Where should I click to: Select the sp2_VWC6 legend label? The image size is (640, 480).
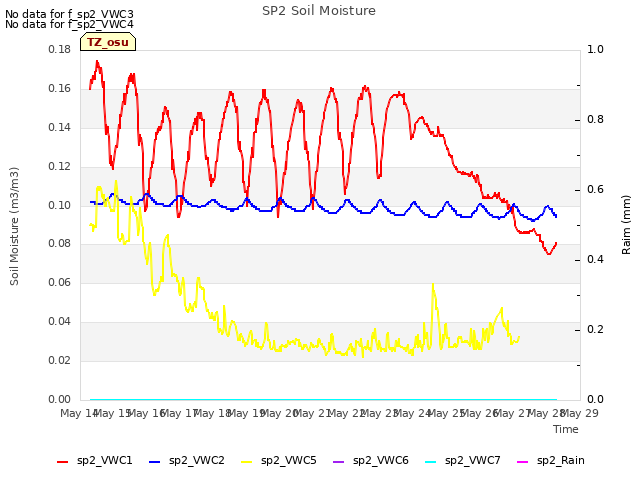coord(381,461)
